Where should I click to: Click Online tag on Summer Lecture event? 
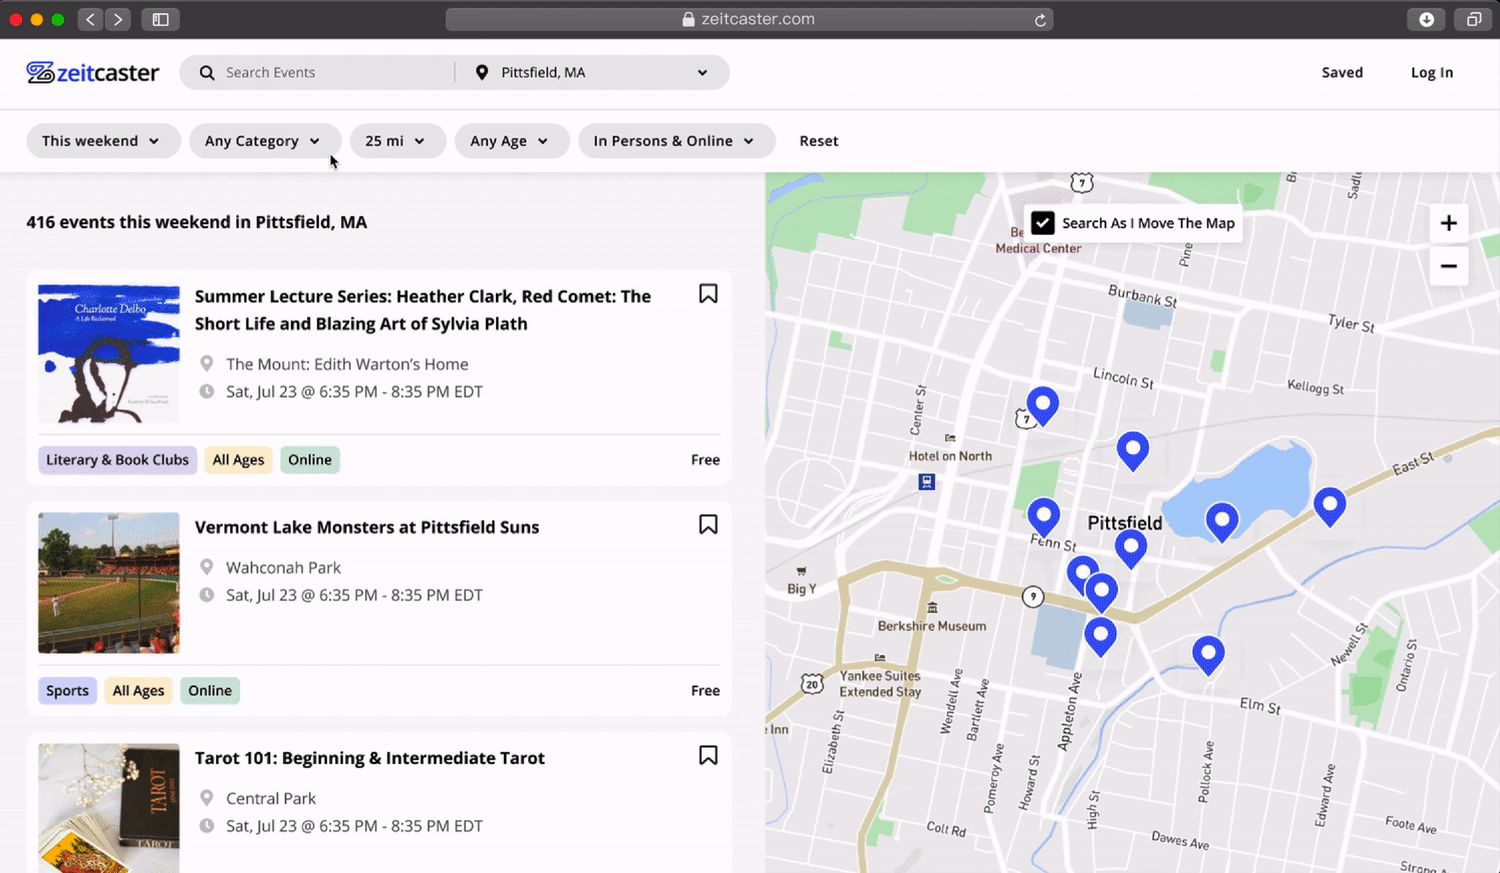pos(310,460)
